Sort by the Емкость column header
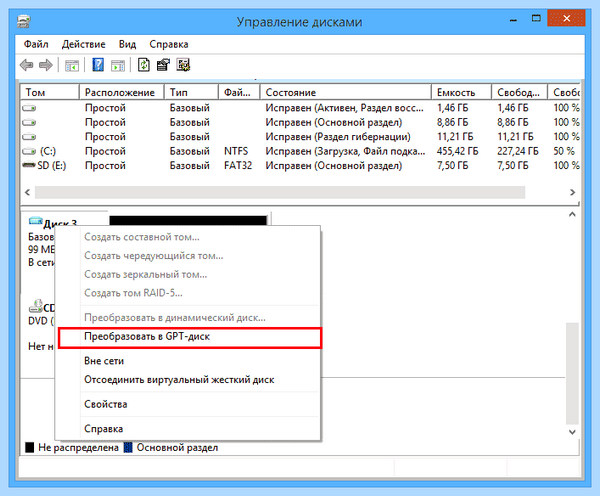Image resolution: width=600 pixels, height=496 pixels. point(461,92)
